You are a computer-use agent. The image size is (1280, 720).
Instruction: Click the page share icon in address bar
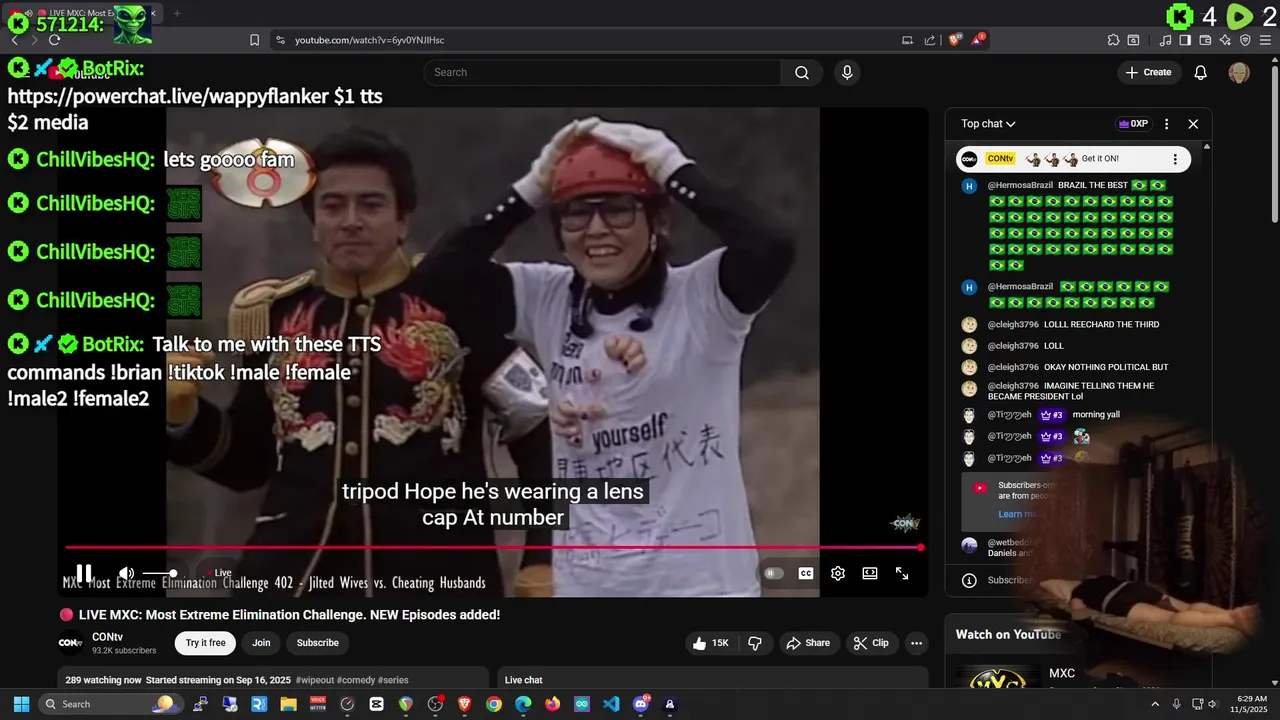(x=930, y=40)
